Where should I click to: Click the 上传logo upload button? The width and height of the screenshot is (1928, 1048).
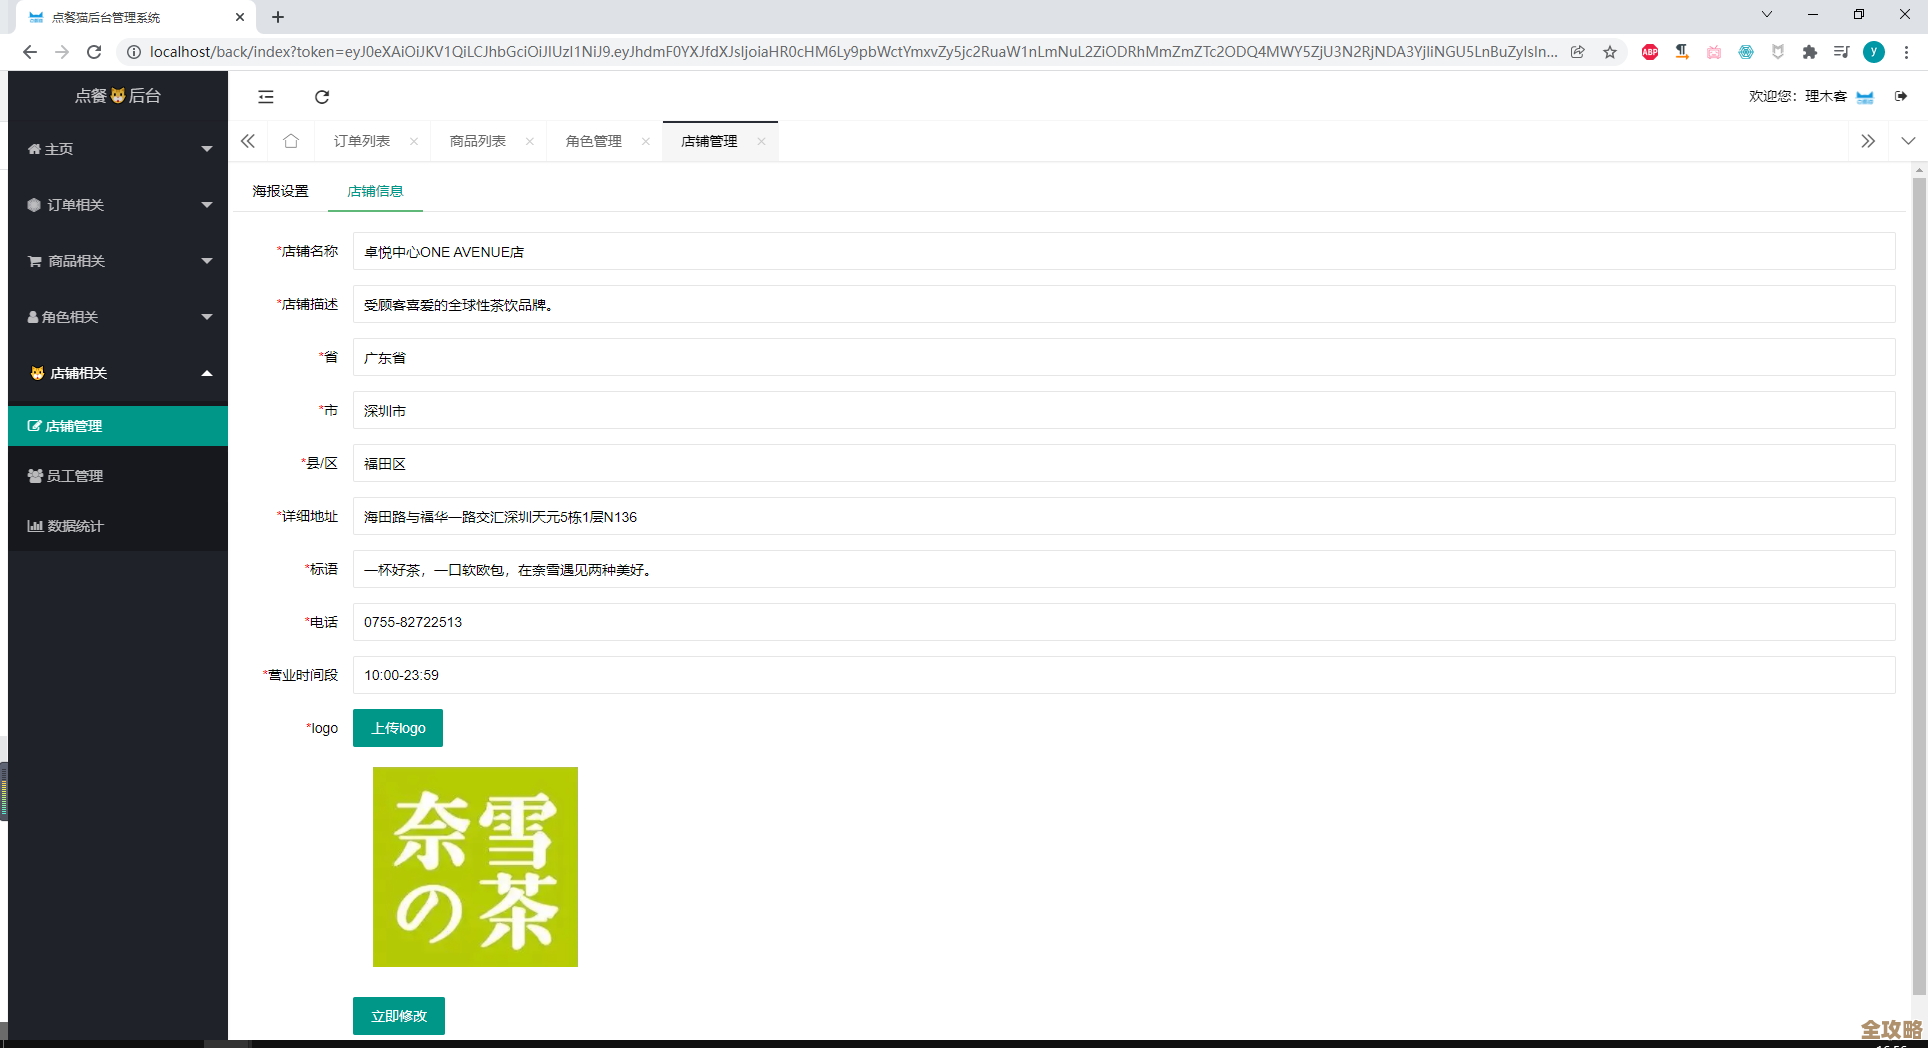pyautogui.click(x=398, y=728)
